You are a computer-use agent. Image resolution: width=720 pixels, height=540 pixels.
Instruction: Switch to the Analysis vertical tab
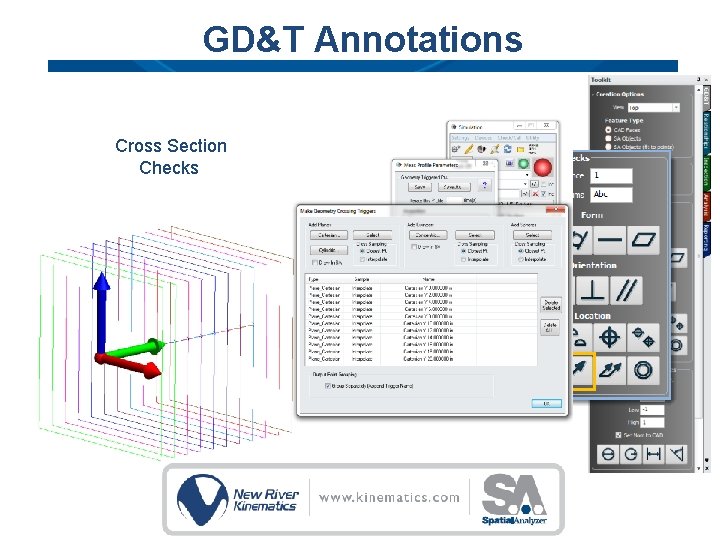706,205
